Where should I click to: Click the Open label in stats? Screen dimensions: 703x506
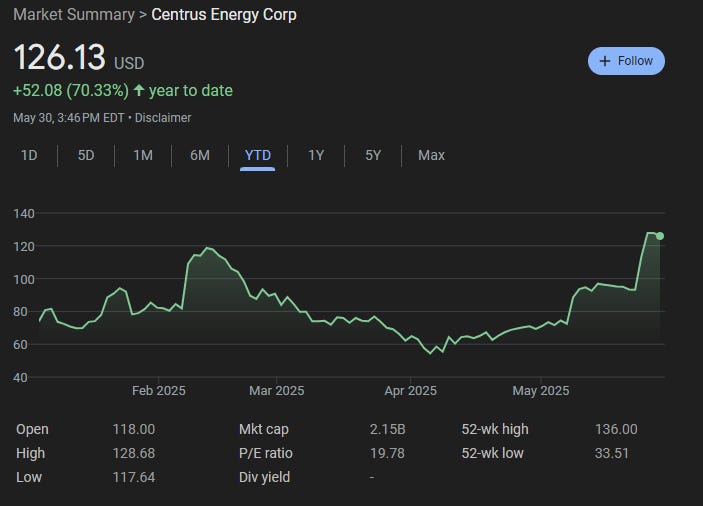(32, 429)
